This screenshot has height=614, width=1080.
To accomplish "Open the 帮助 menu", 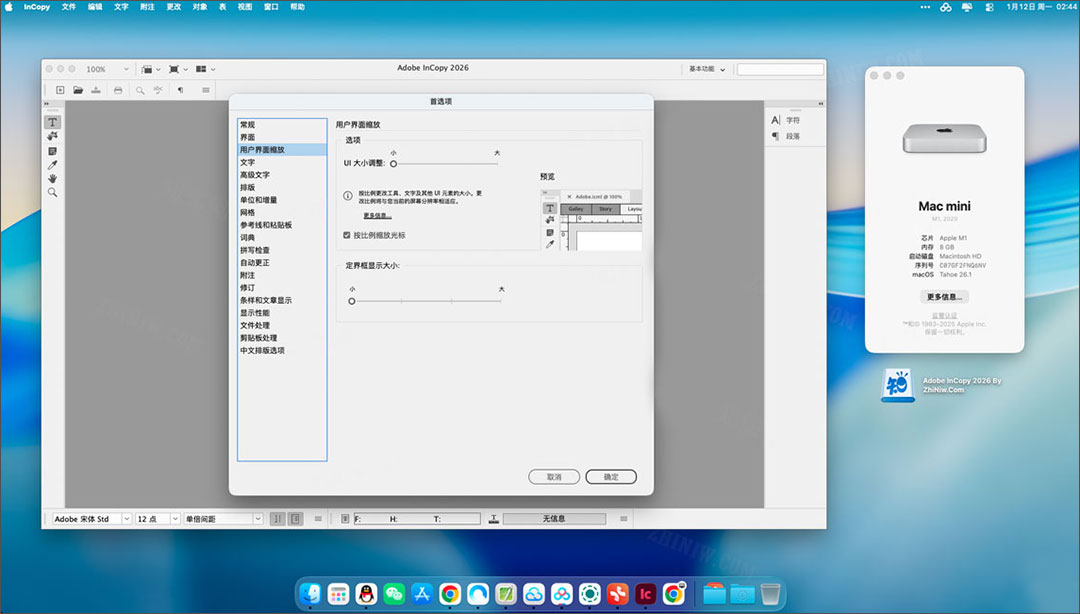I will pos(298,7).
